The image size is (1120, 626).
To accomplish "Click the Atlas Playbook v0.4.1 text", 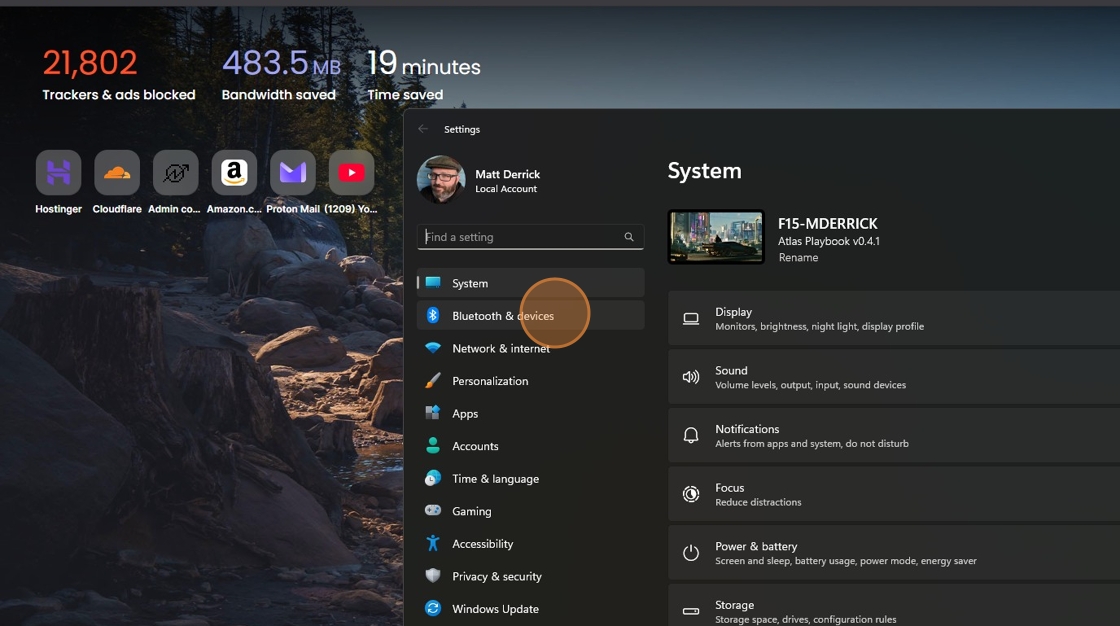I will coord(829,241).
